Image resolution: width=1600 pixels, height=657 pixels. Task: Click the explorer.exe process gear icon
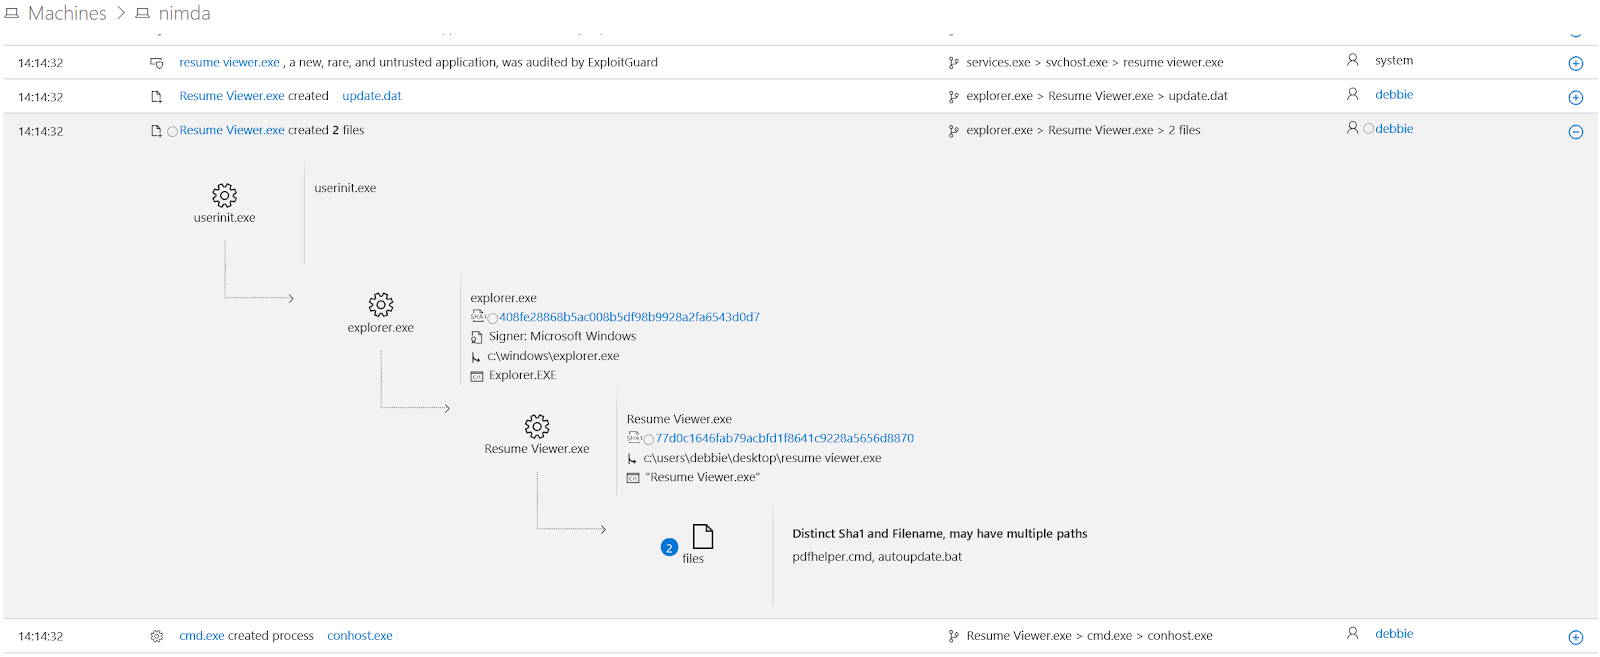380,304
